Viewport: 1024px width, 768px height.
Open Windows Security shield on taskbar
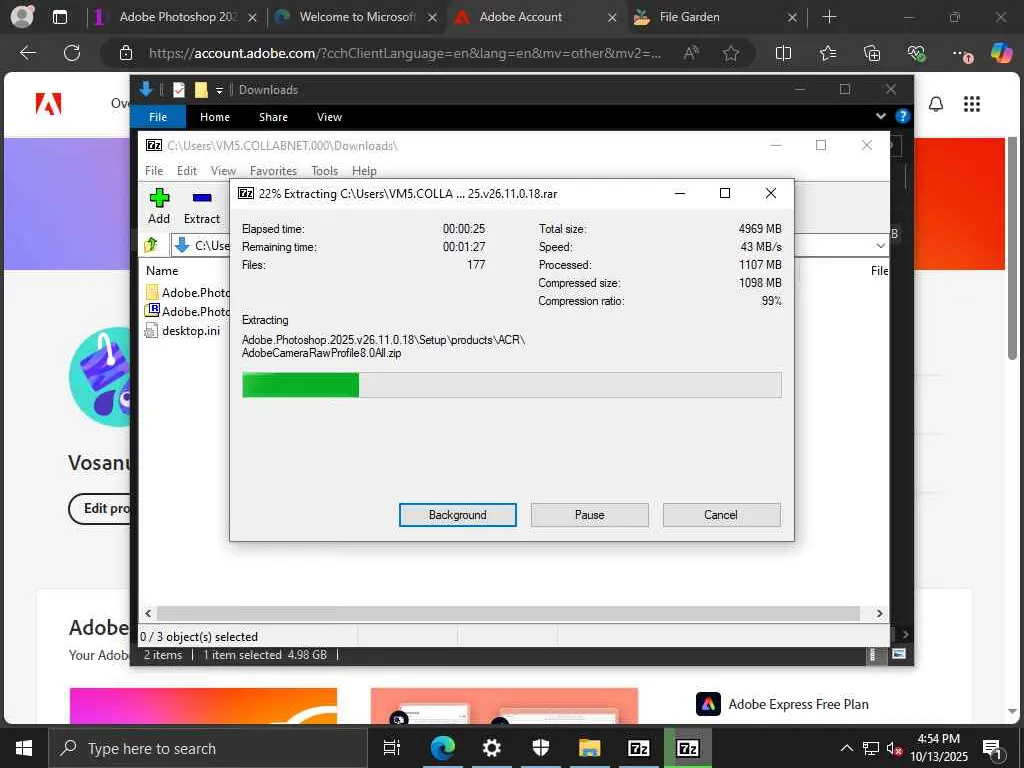pyautogui.click(x=540, y=748)
